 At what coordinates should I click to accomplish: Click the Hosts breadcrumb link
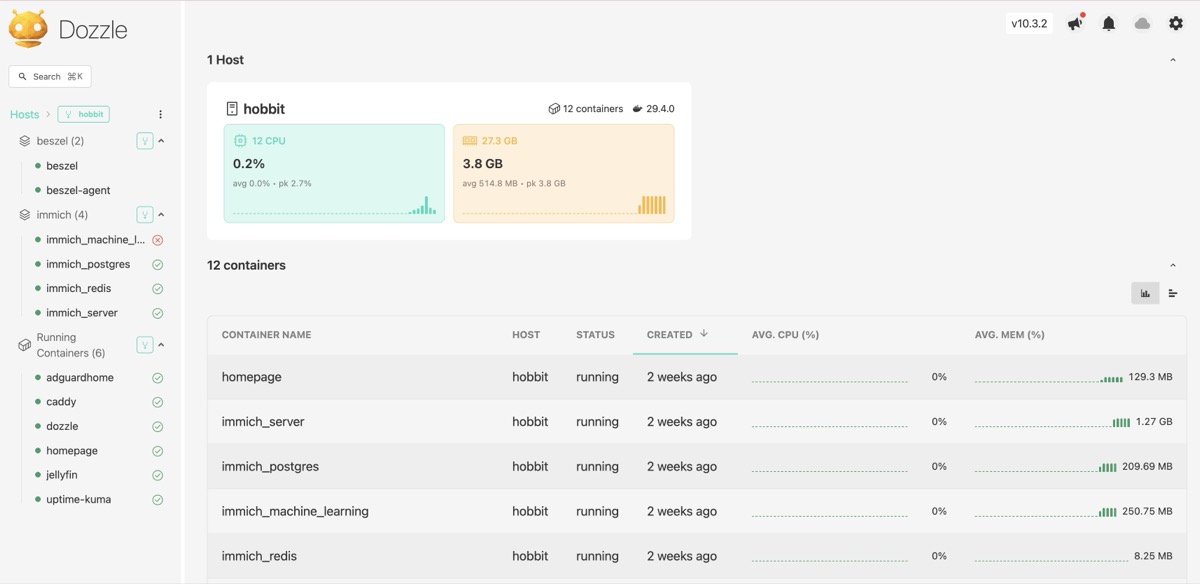25,114
